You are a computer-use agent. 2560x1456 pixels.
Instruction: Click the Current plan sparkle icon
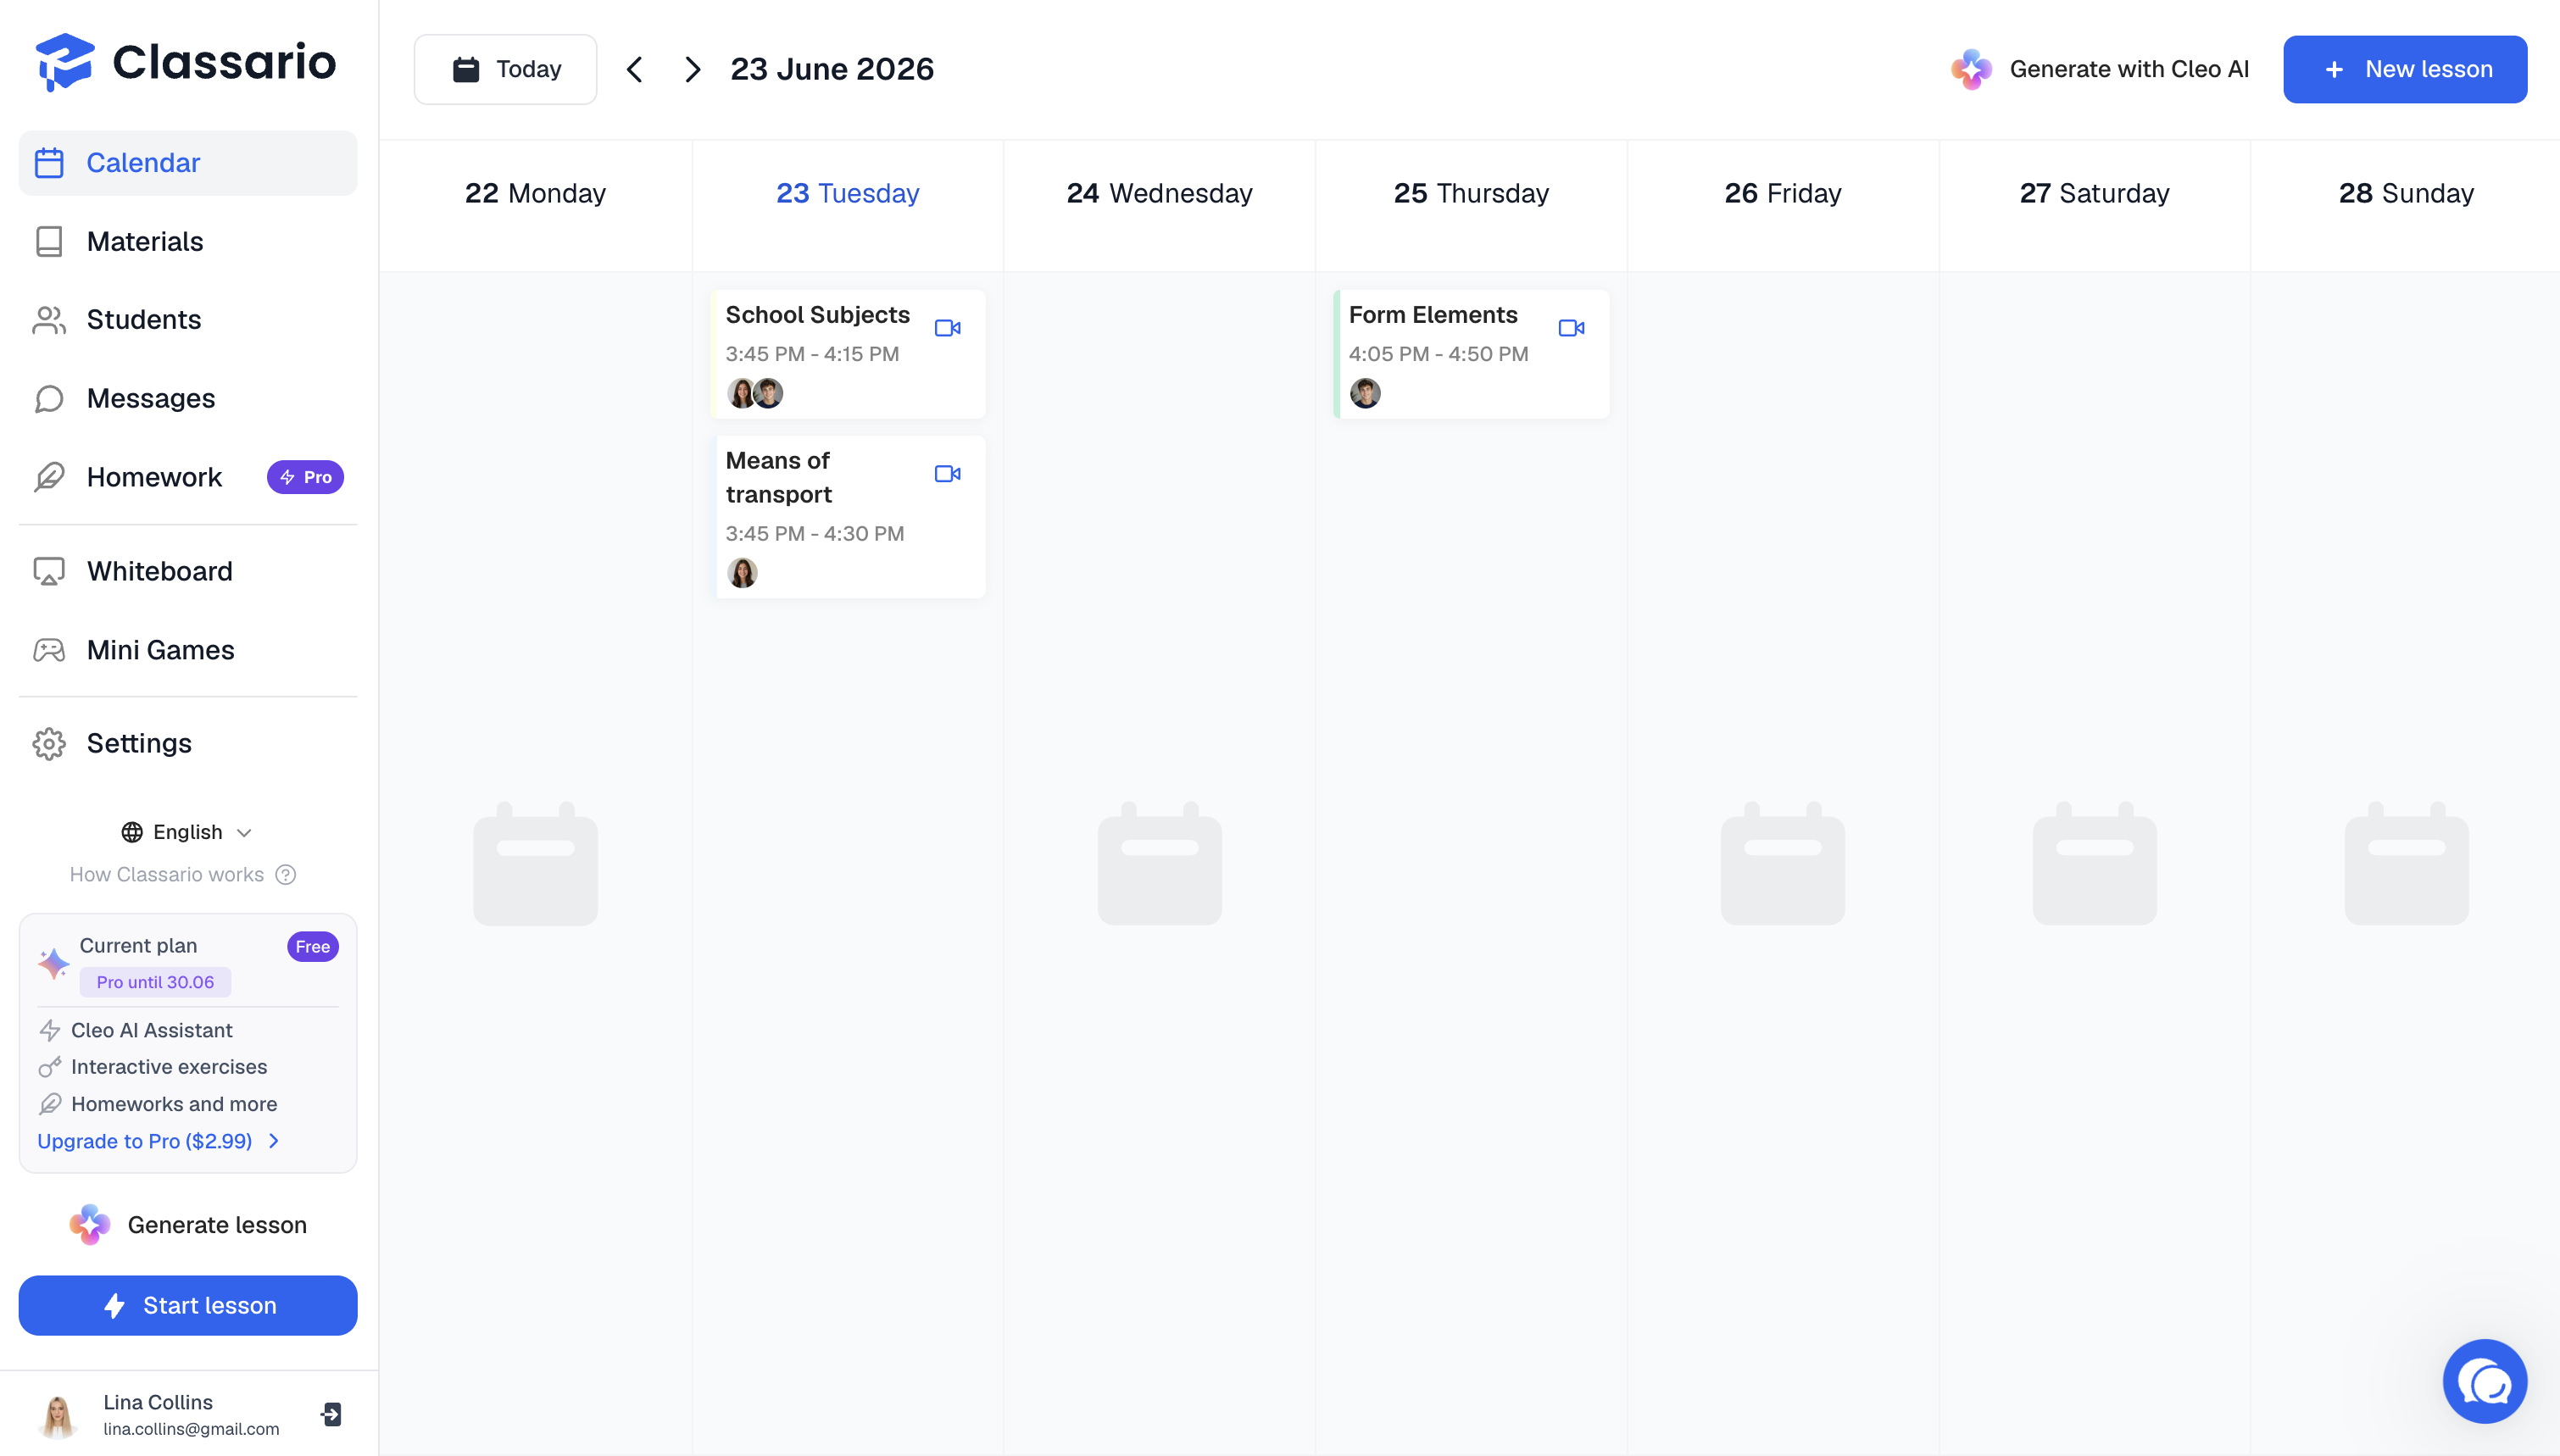[53, 963]
